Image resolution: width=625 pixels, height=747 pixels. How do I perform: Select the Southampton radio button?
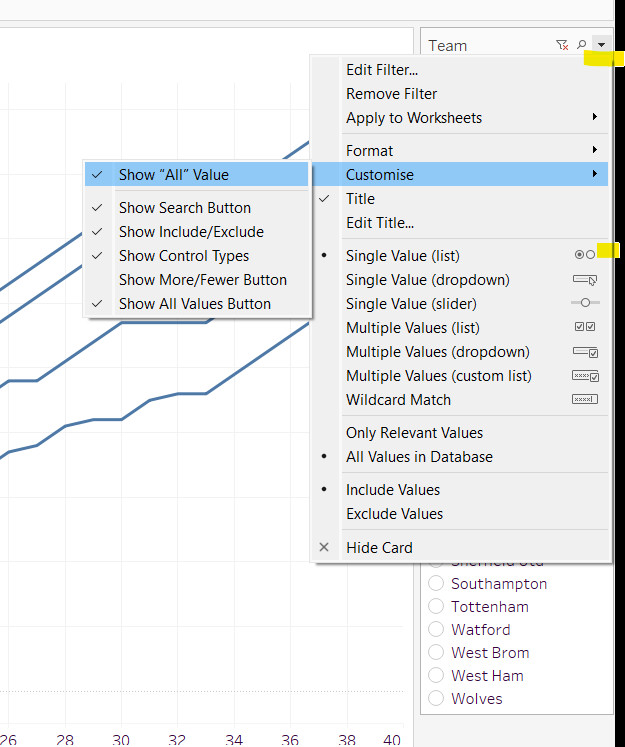point(436,583)
